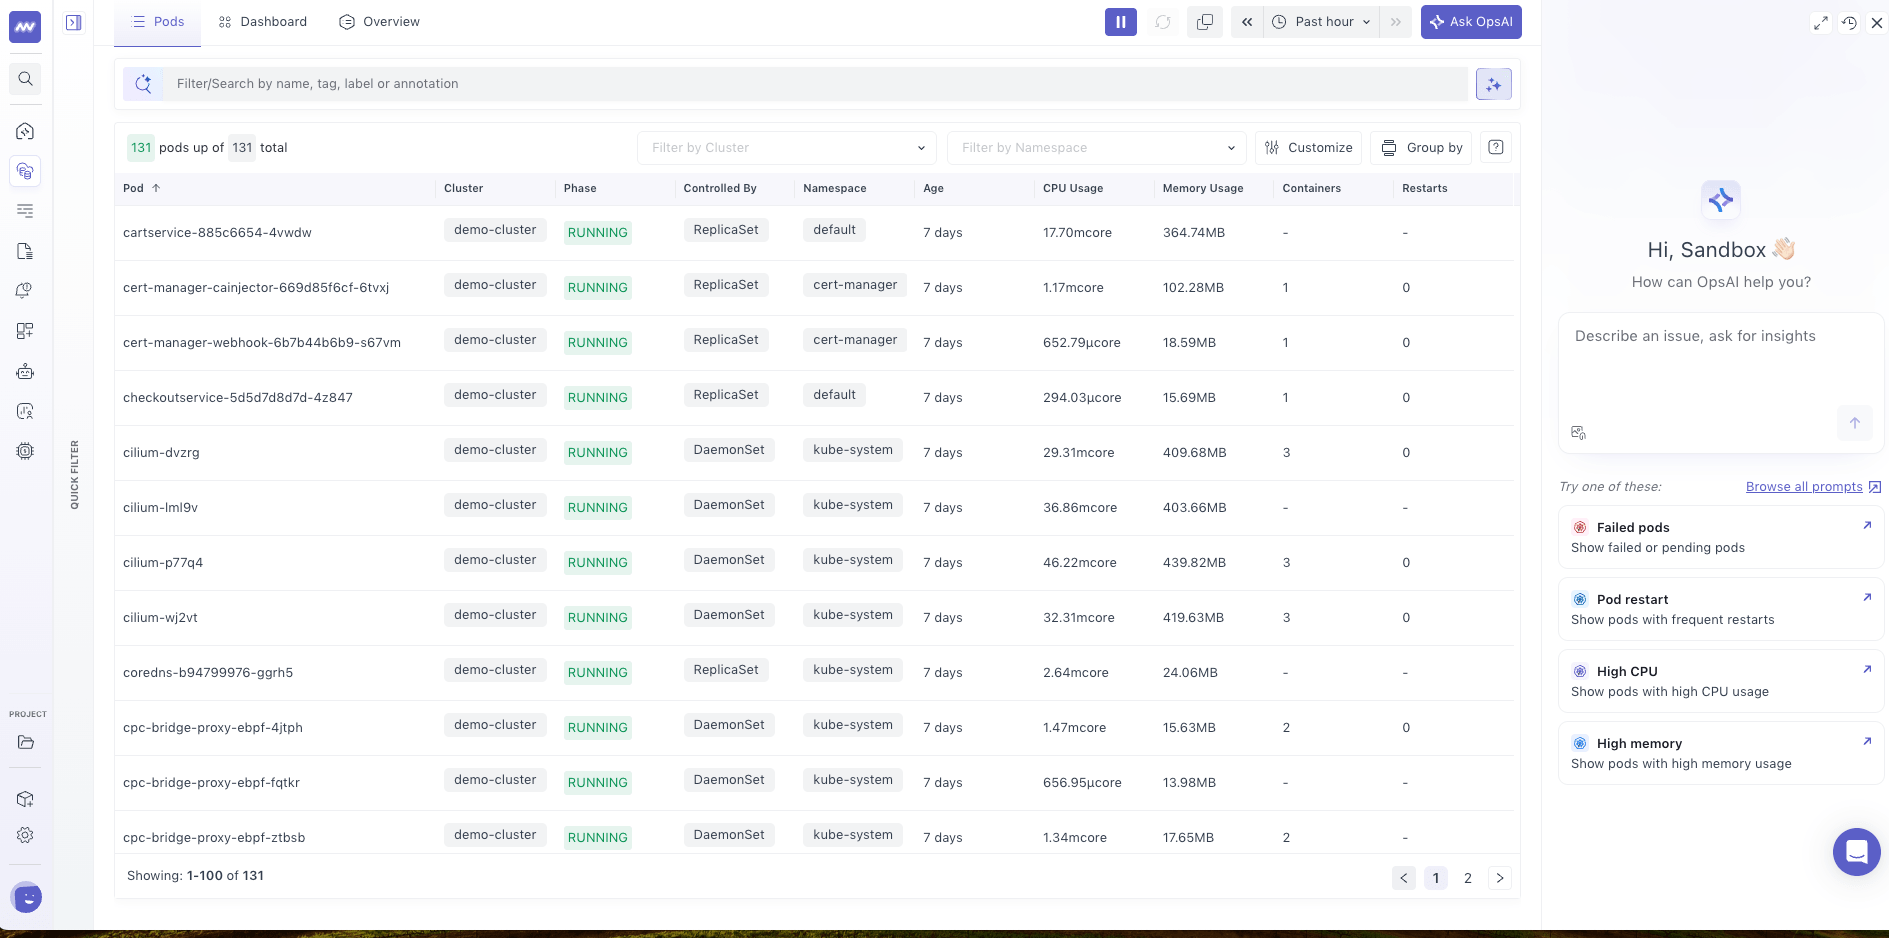
Task: Go to page 2 of pods
Action: tap(1468, 878)
